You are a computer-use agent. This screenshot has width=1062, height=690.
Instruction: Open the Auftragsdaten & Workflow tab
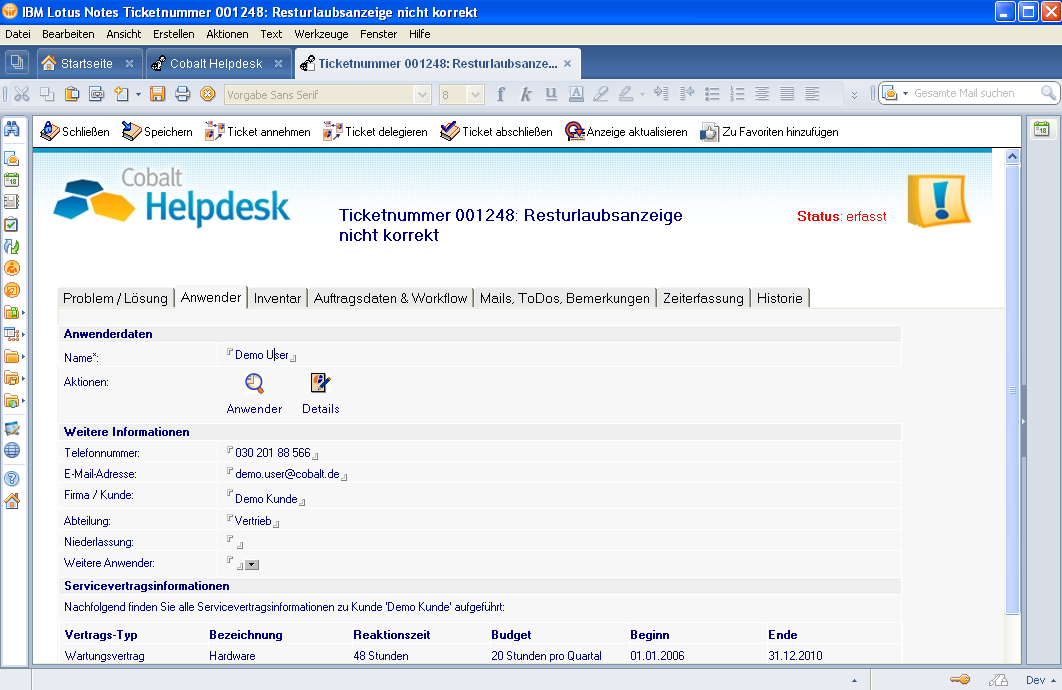(390, 298)
